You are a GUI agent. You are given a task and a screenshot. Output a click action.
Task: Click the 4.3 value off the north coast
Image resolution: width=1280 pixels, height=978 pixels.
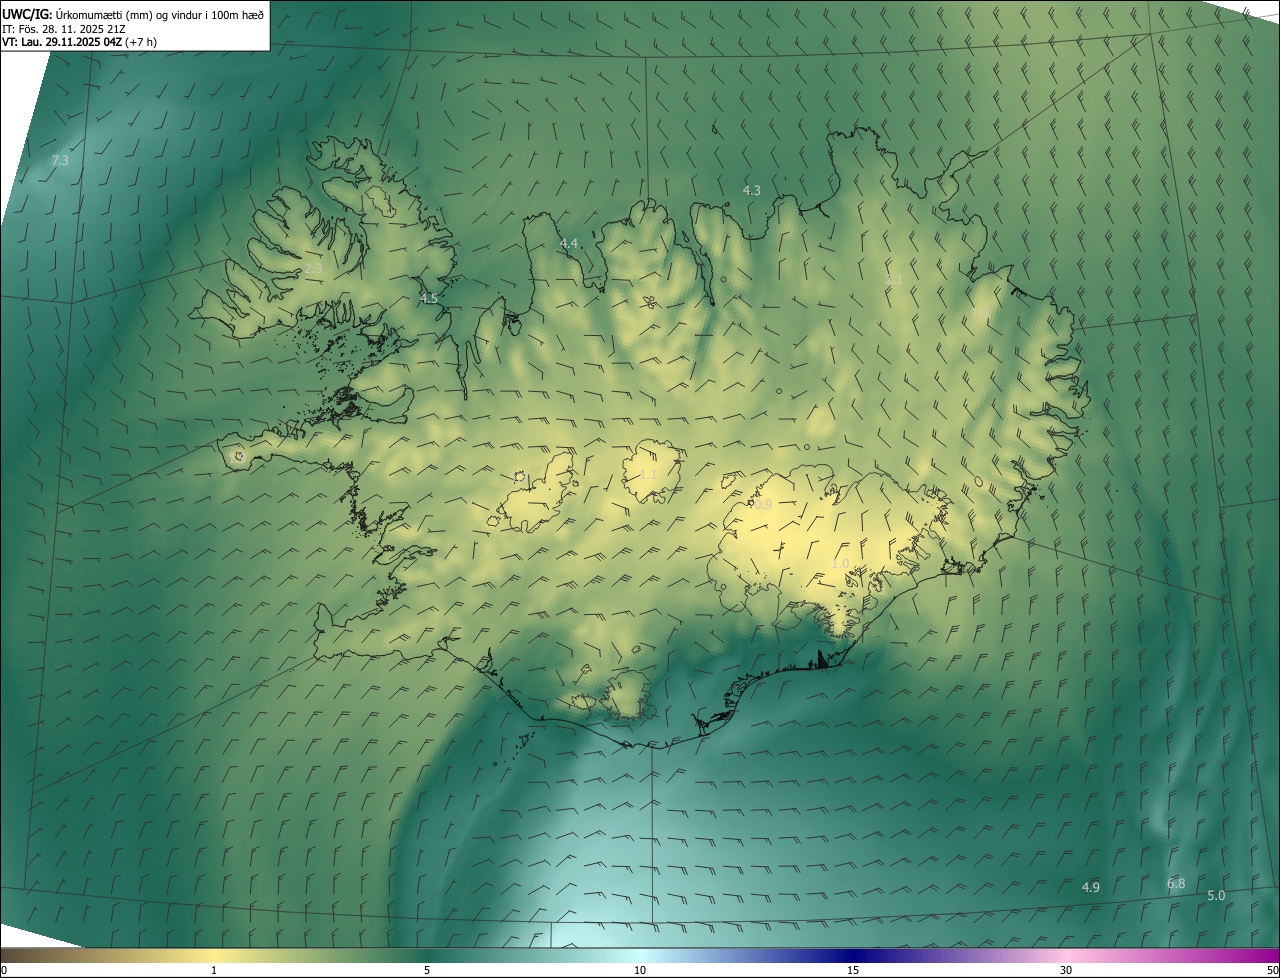tap(751, 190)
